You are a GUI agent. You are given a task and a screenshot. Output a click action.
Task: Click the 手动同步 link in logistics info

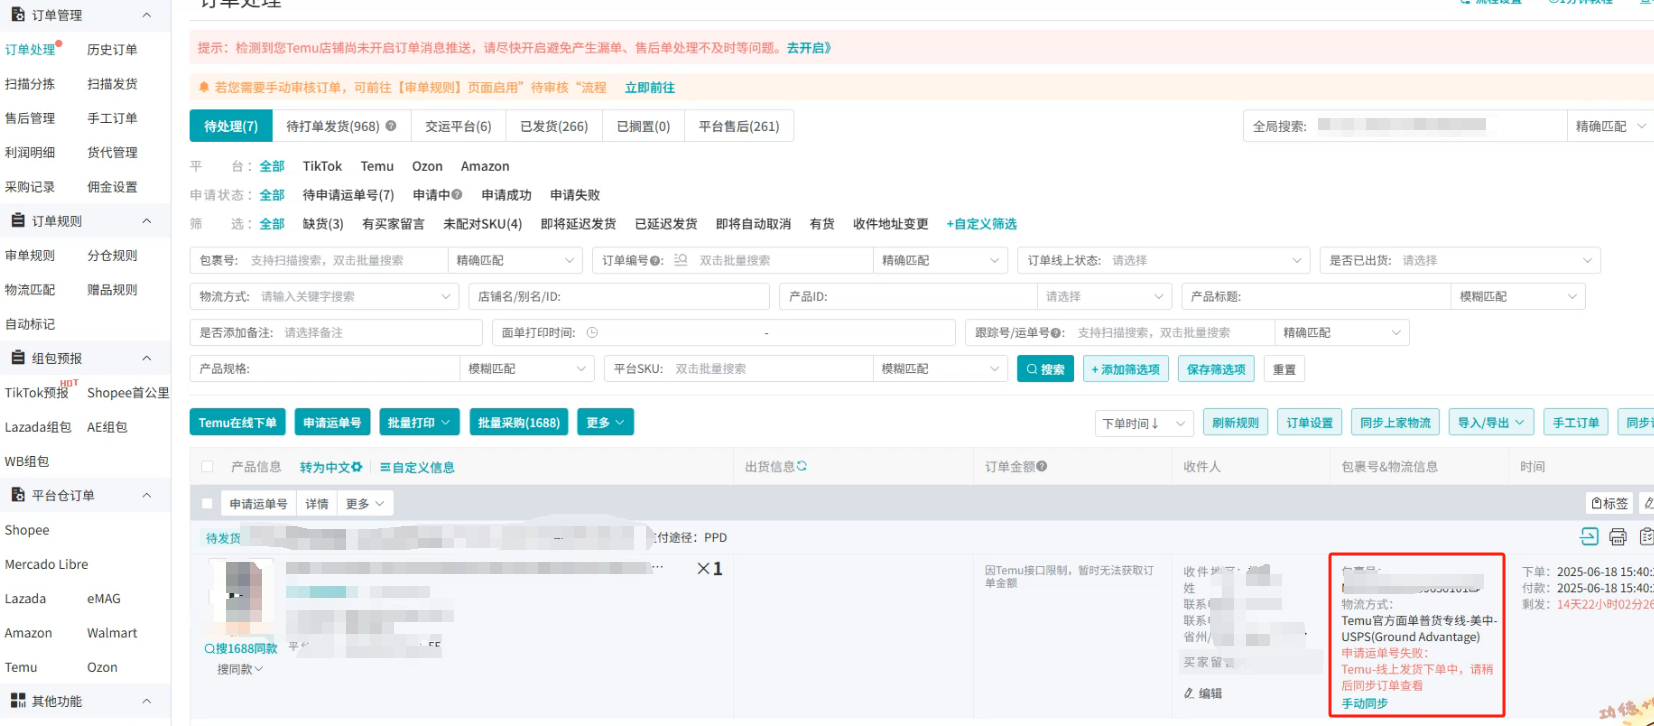tap(1364, 704)
